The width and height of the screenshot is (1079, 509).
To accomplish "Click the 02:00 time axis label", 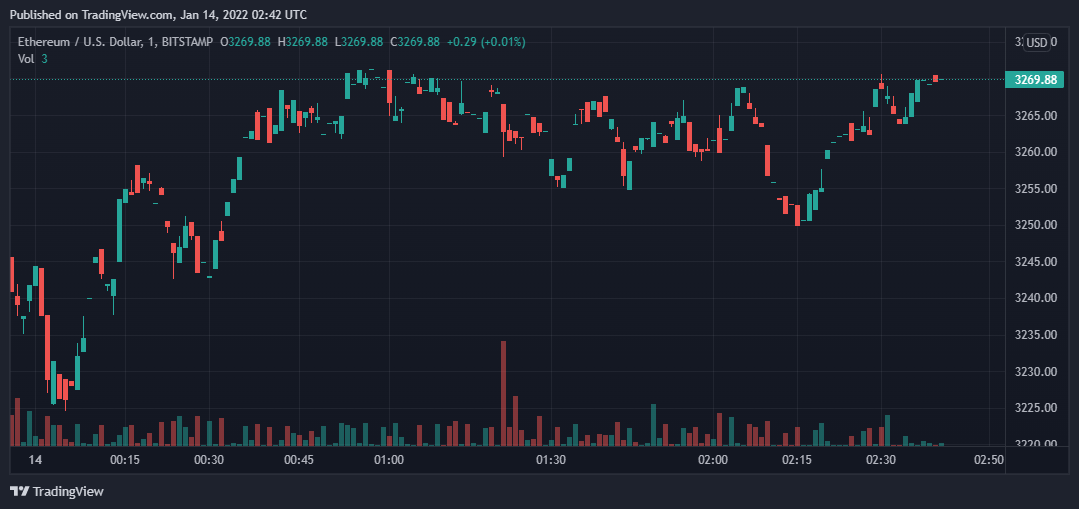I will pyautogui.click(x=713, y=460).
